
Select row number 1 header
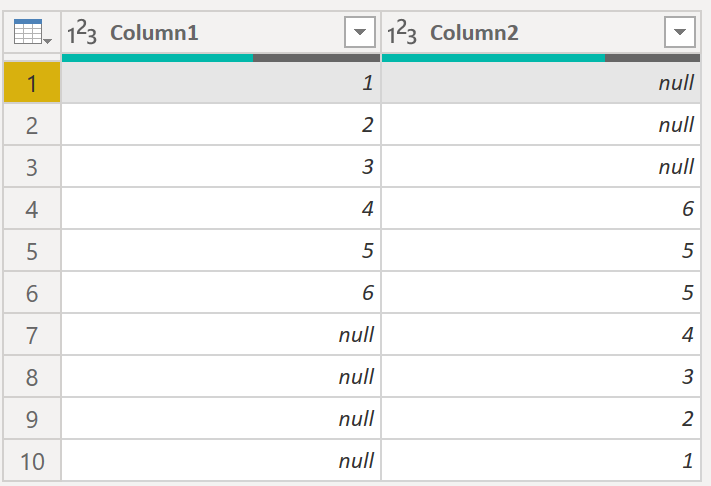tap(32, 83)
